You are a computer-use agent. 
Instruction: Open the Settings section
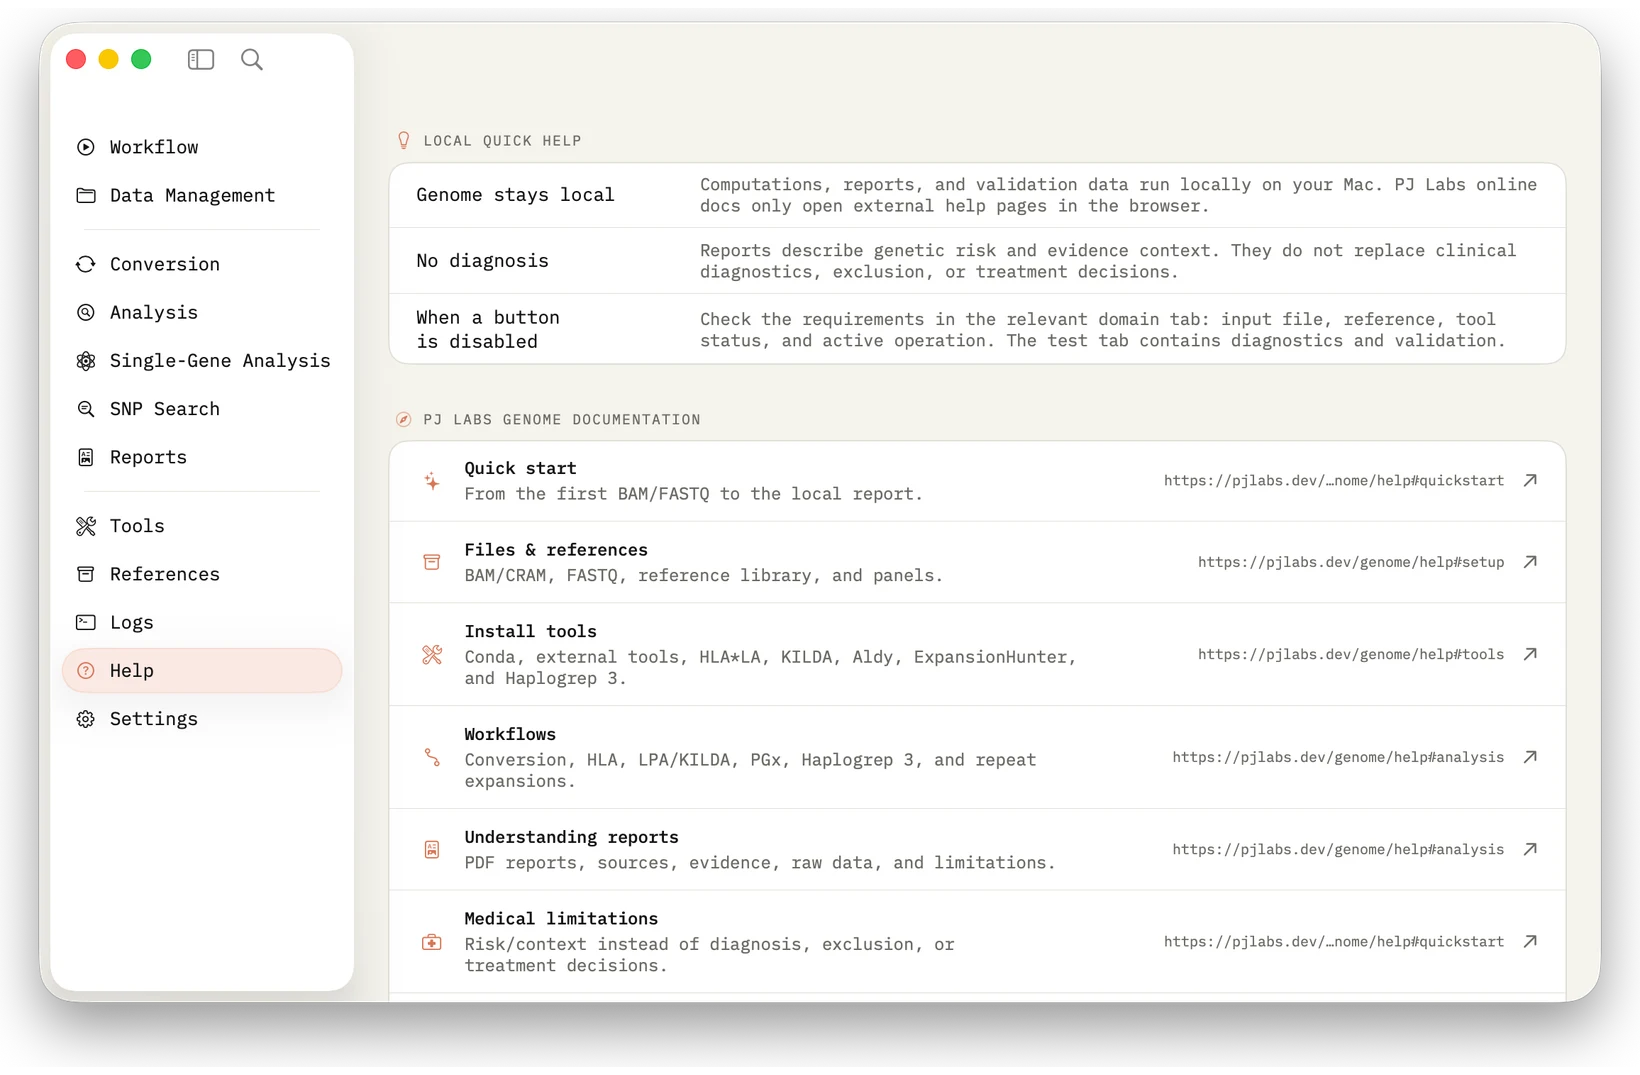coord(202,719)
